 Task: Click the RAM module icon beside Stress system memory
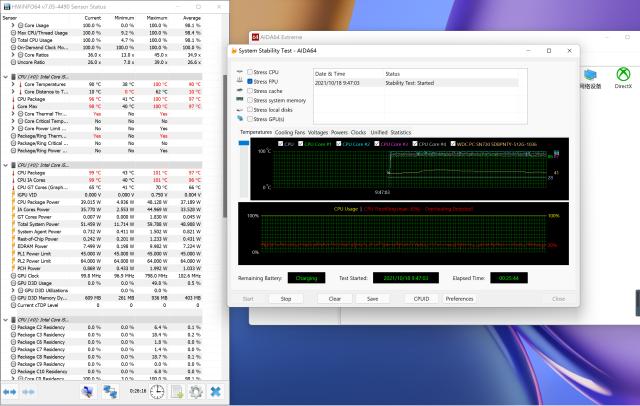(x=240, y=100)
